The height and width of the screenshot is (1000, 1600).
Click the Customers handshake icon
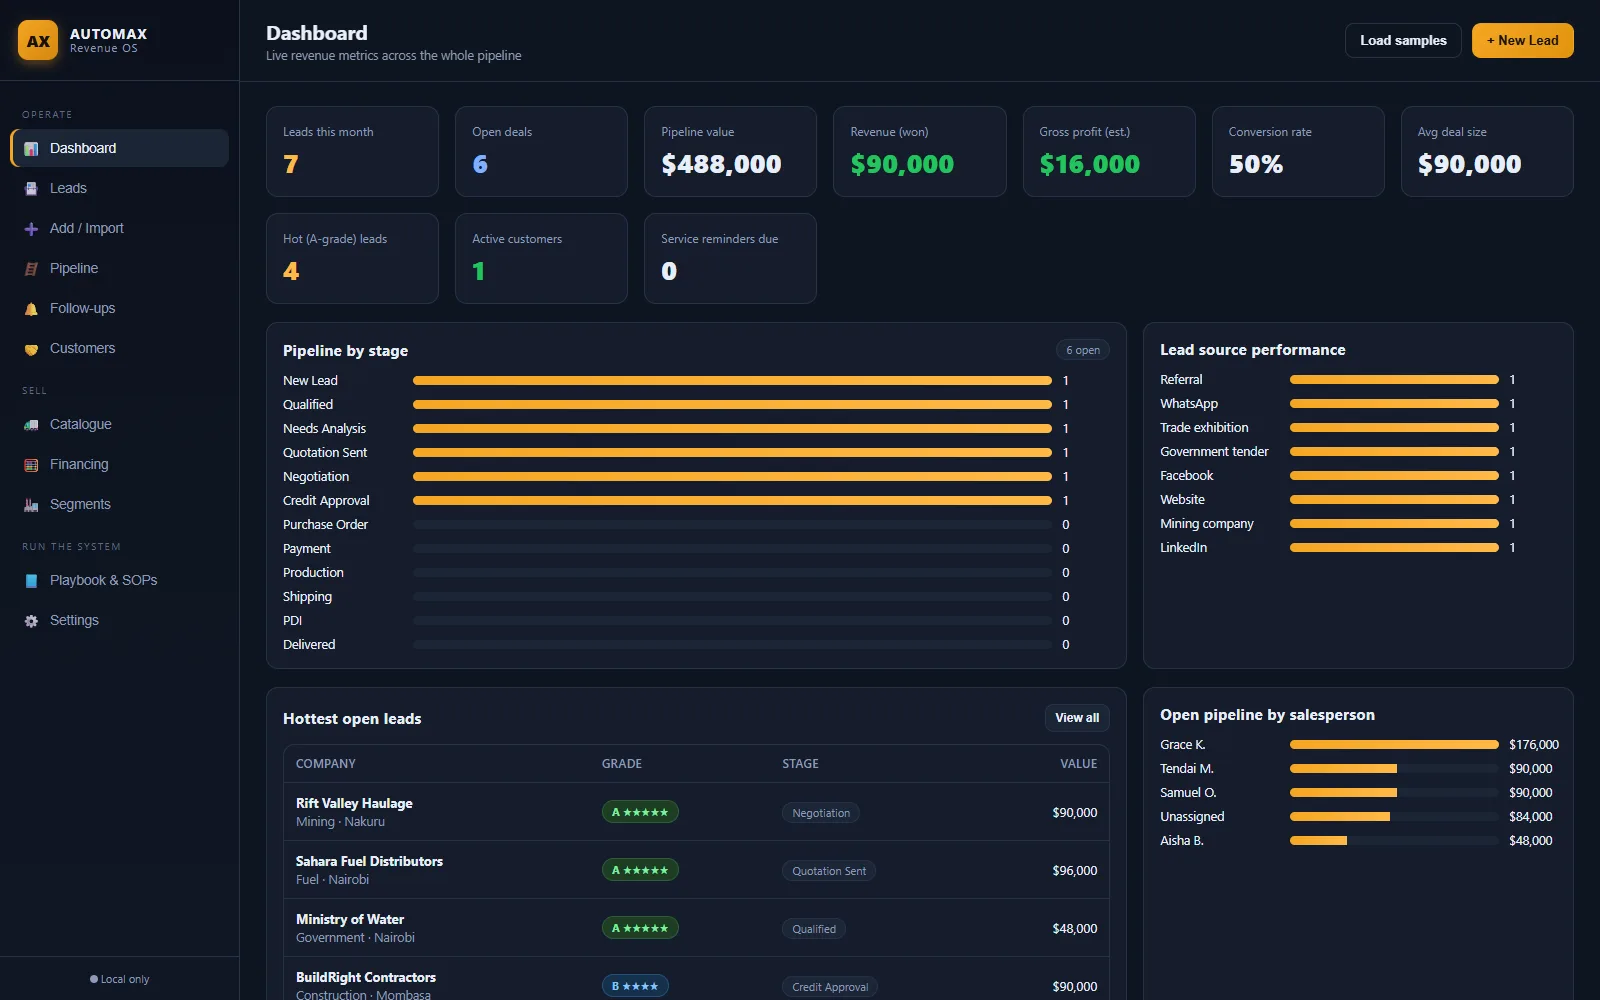click(x=31, y=349)
